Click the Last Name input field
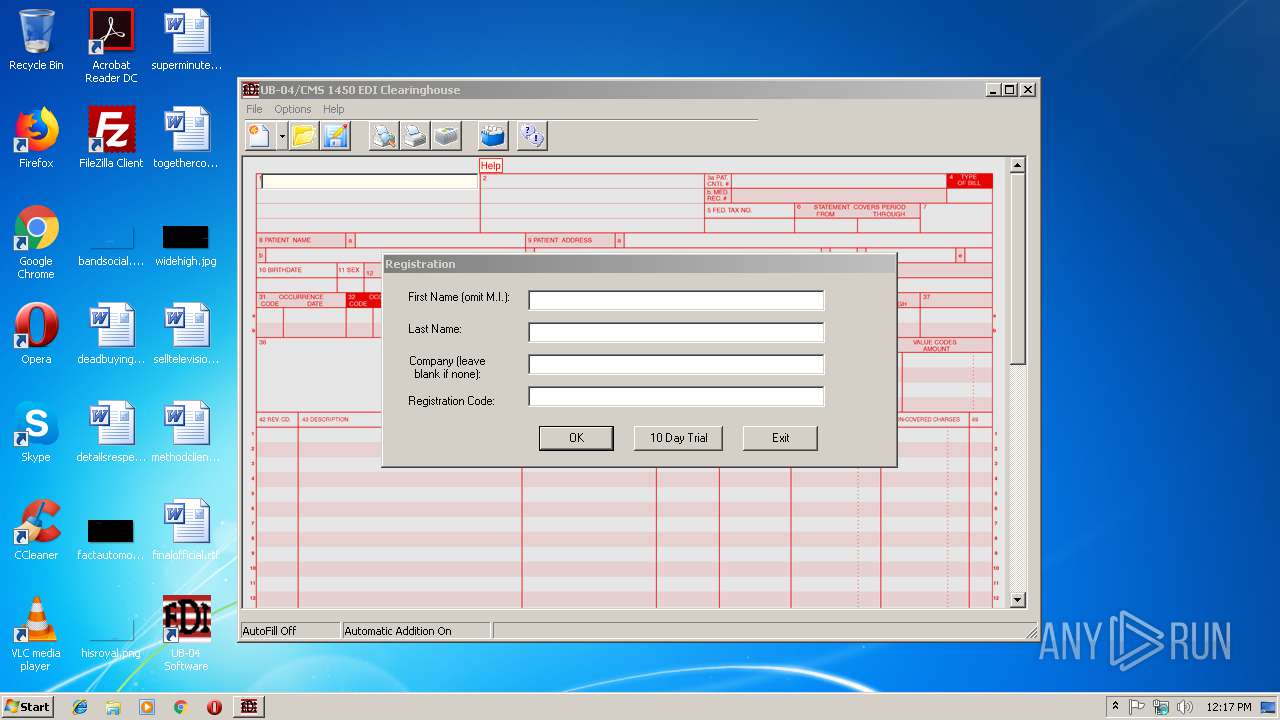This screenshot has width=1280, height=720. 676,332
